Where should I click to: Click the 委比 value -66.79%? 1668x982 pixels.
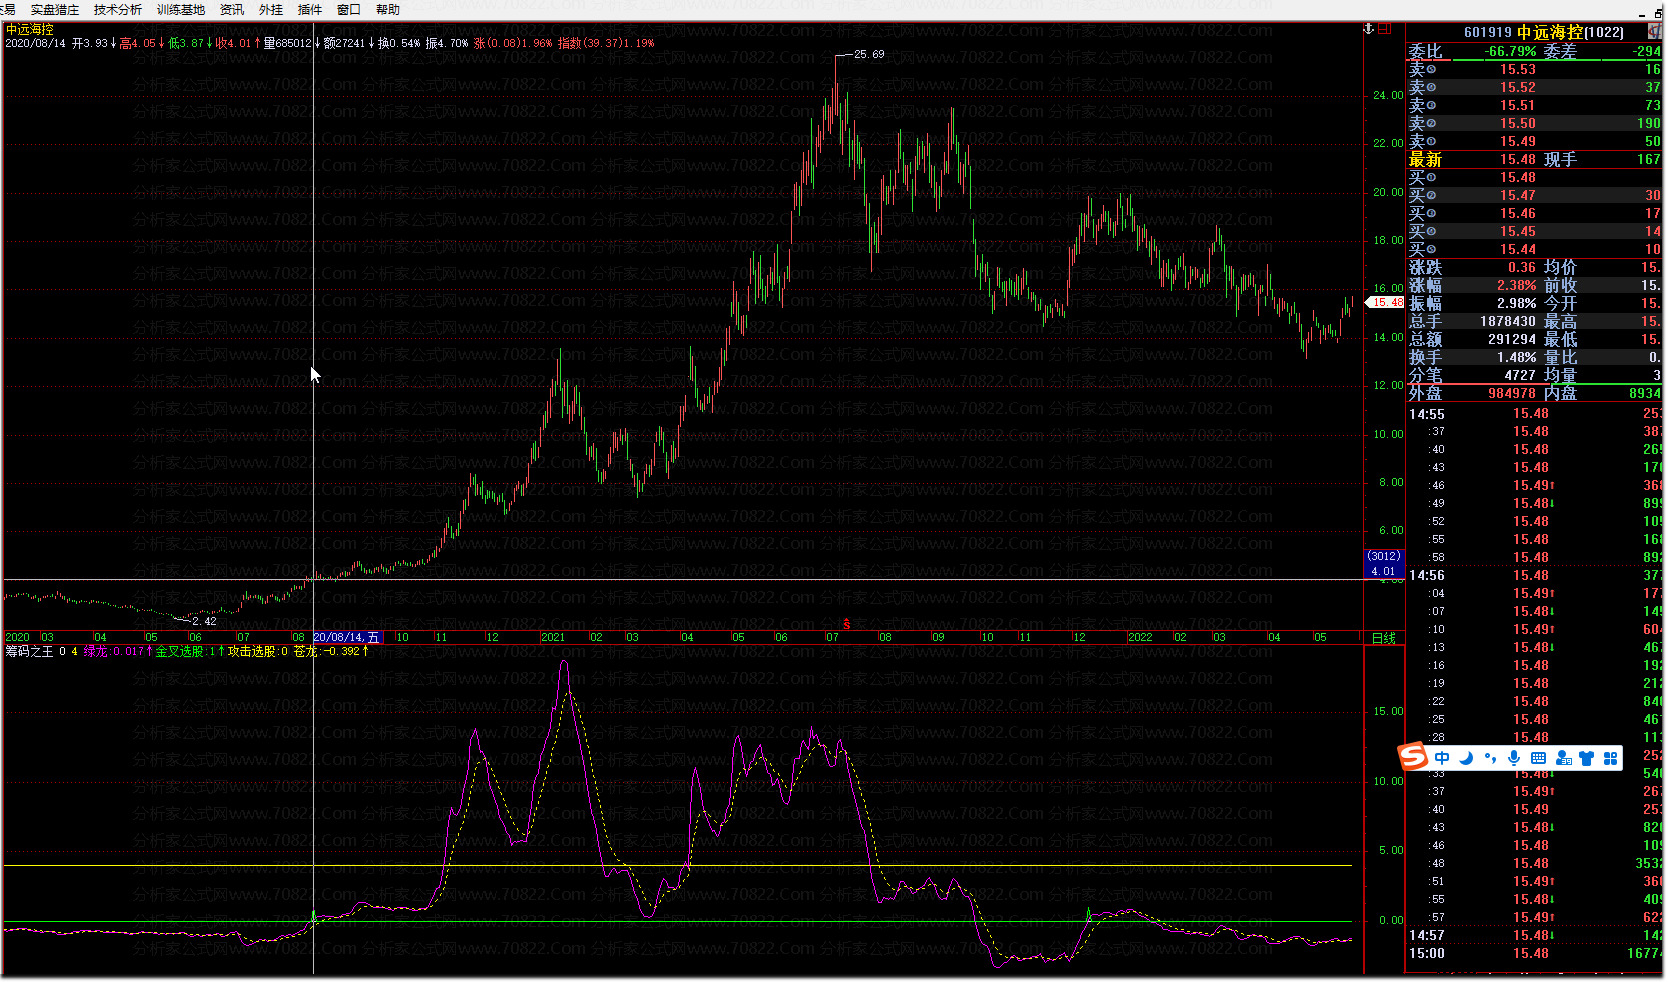(x=1510, y=51)
